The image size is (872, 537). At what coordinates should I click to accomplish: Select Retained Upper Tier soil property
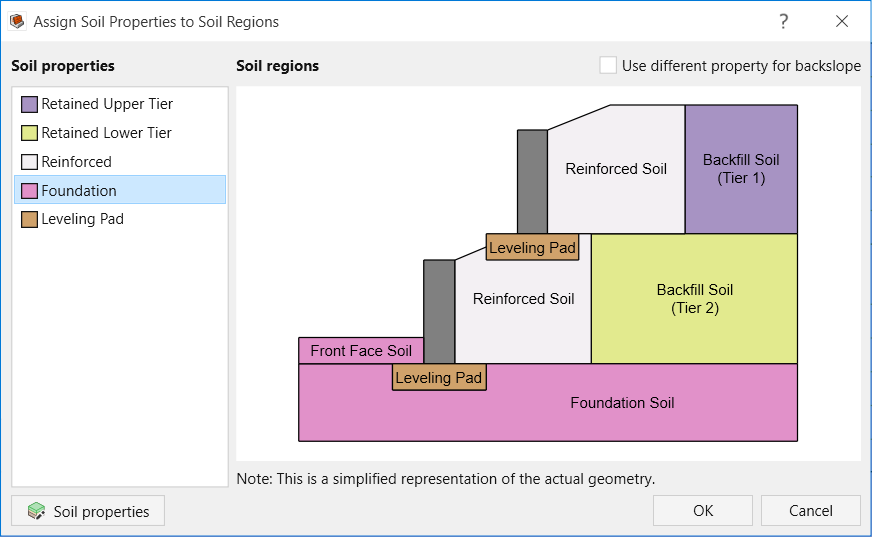pos(120,104)
